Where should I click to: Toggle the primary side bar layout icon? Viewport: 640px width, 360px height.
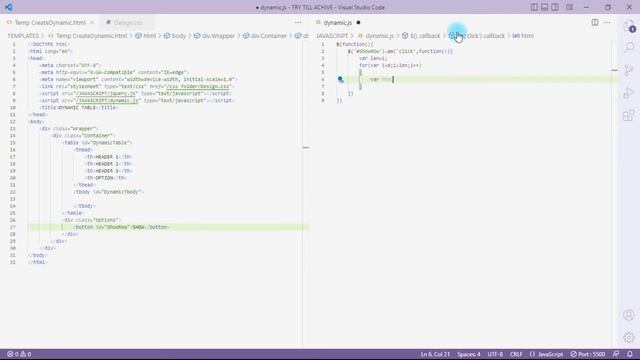point(534,7)
